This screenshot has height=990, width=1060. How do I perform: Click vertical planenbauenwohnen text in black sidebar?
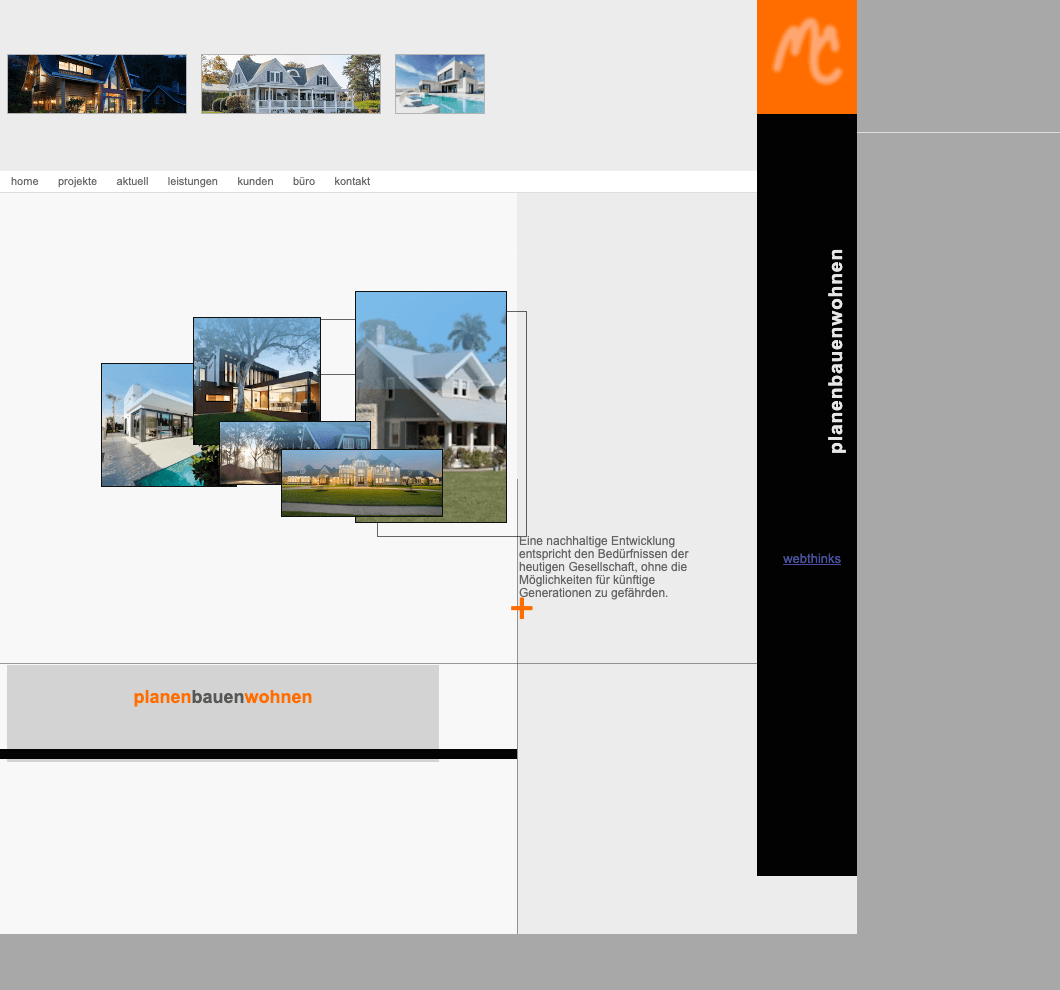click(x=837, y=350)
